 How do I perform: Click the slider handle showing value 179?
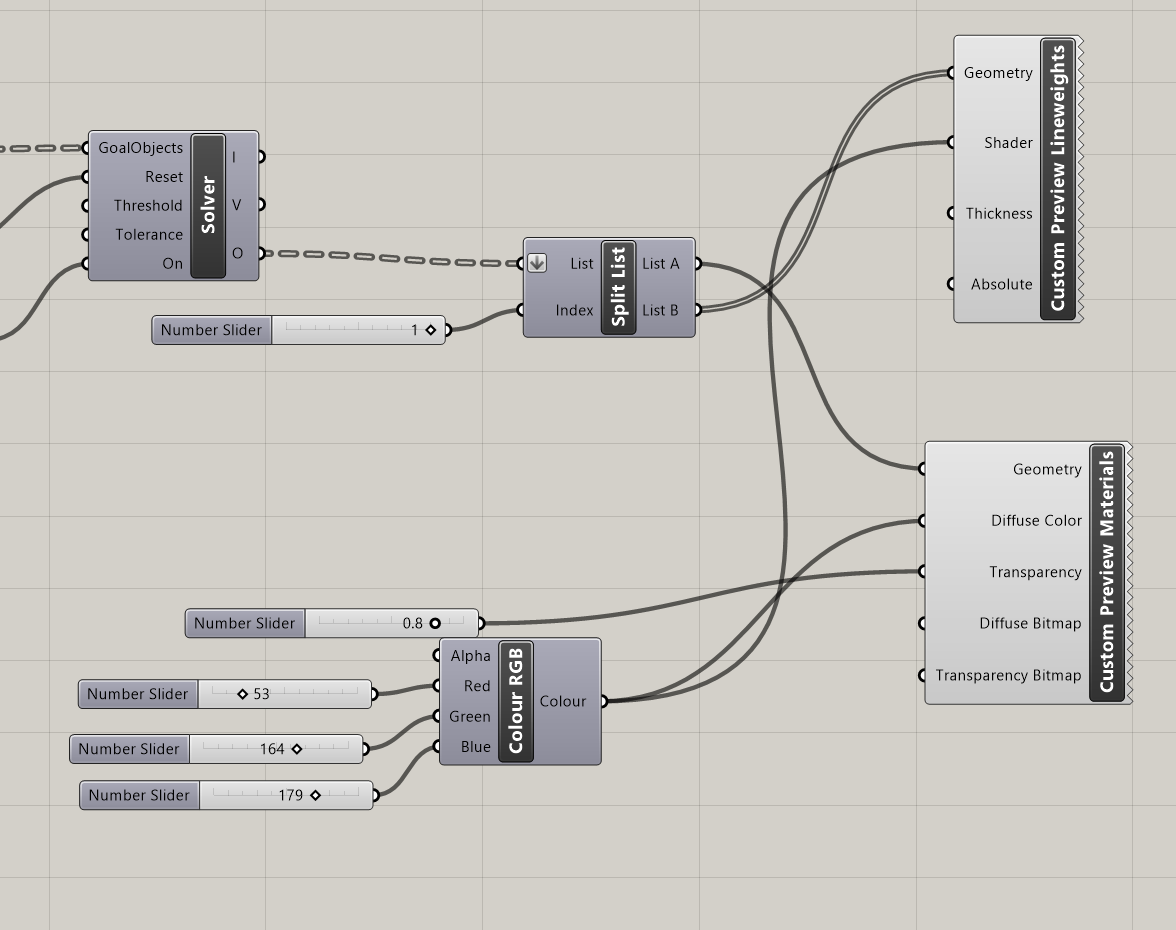[315, 796]
